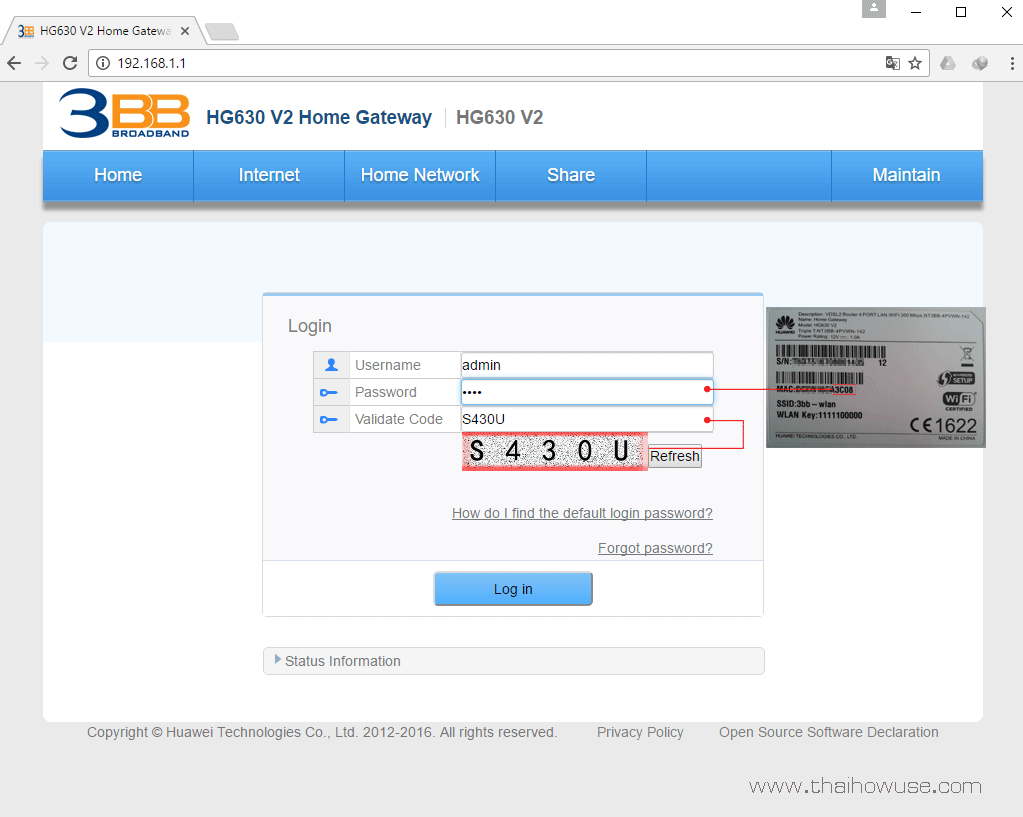Open the Maintain menu
The image size is (1023, 817).
907,175
